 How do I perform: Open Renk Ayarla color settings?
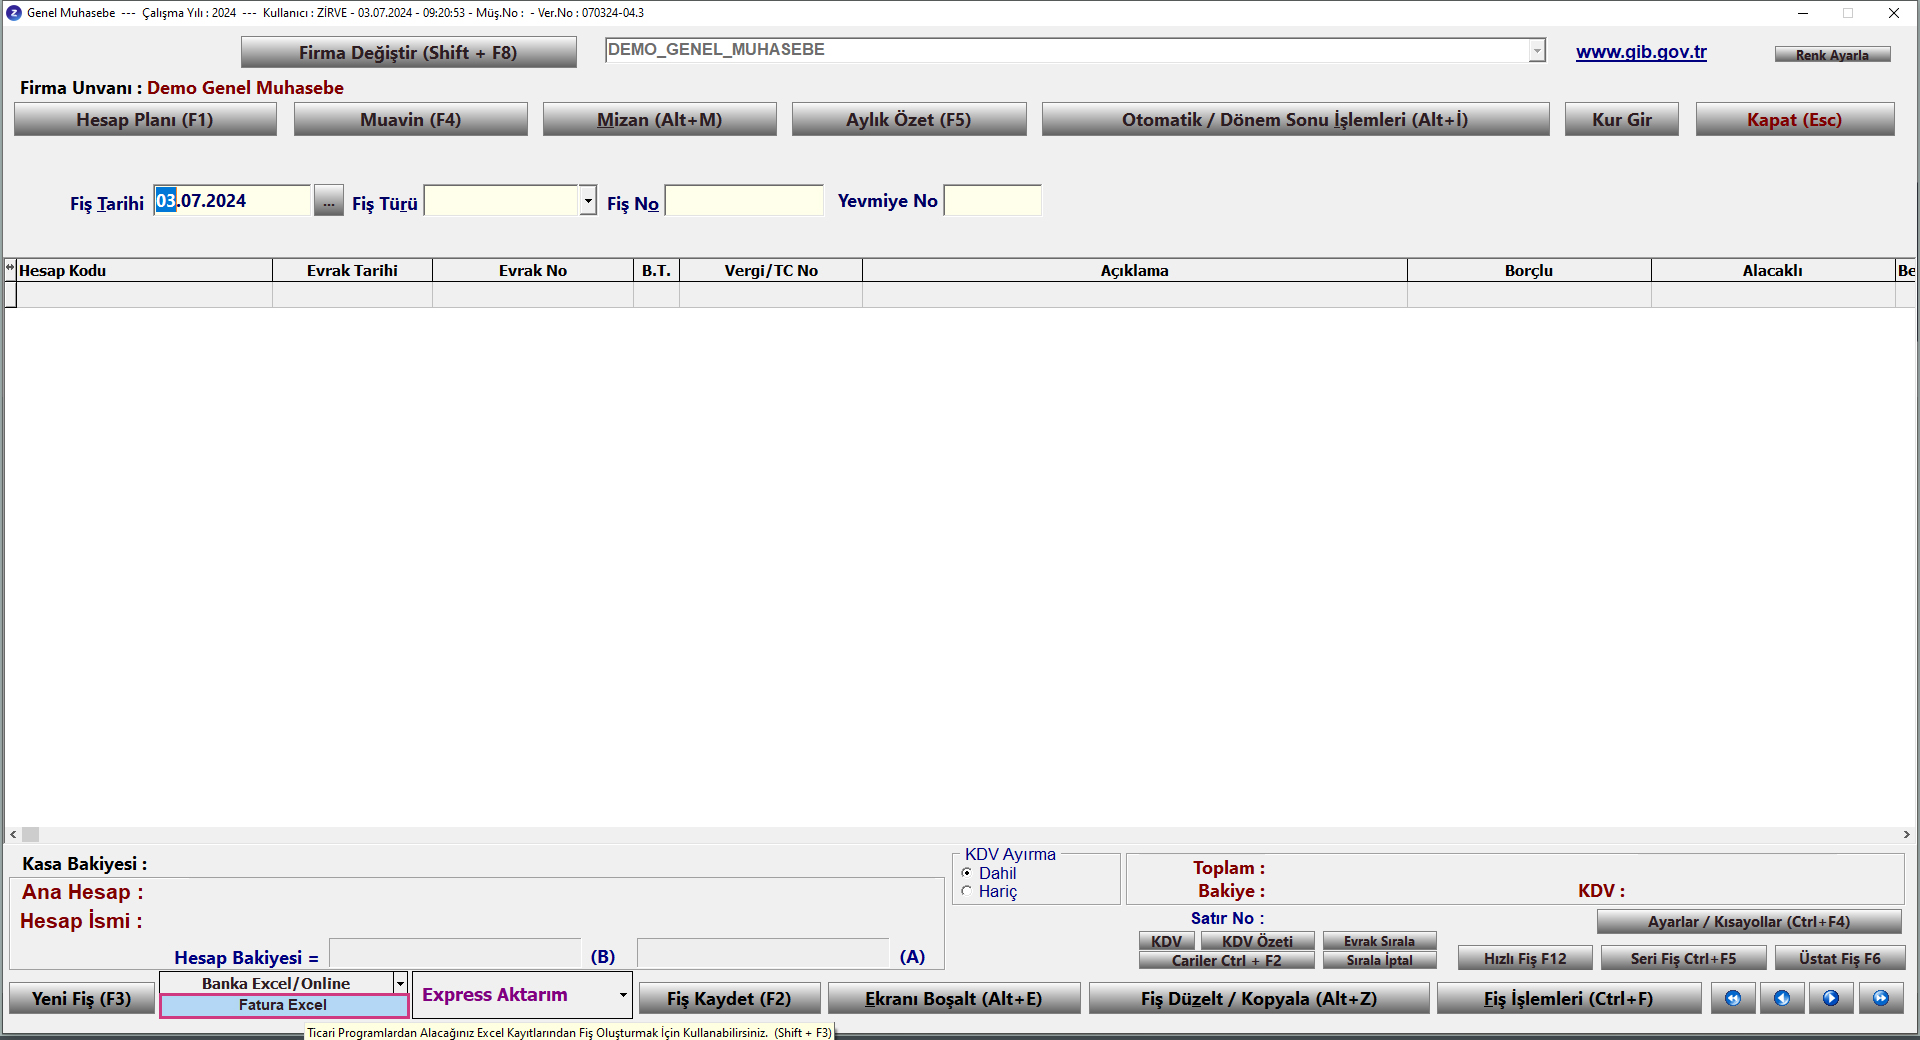tap(1832, 55)
